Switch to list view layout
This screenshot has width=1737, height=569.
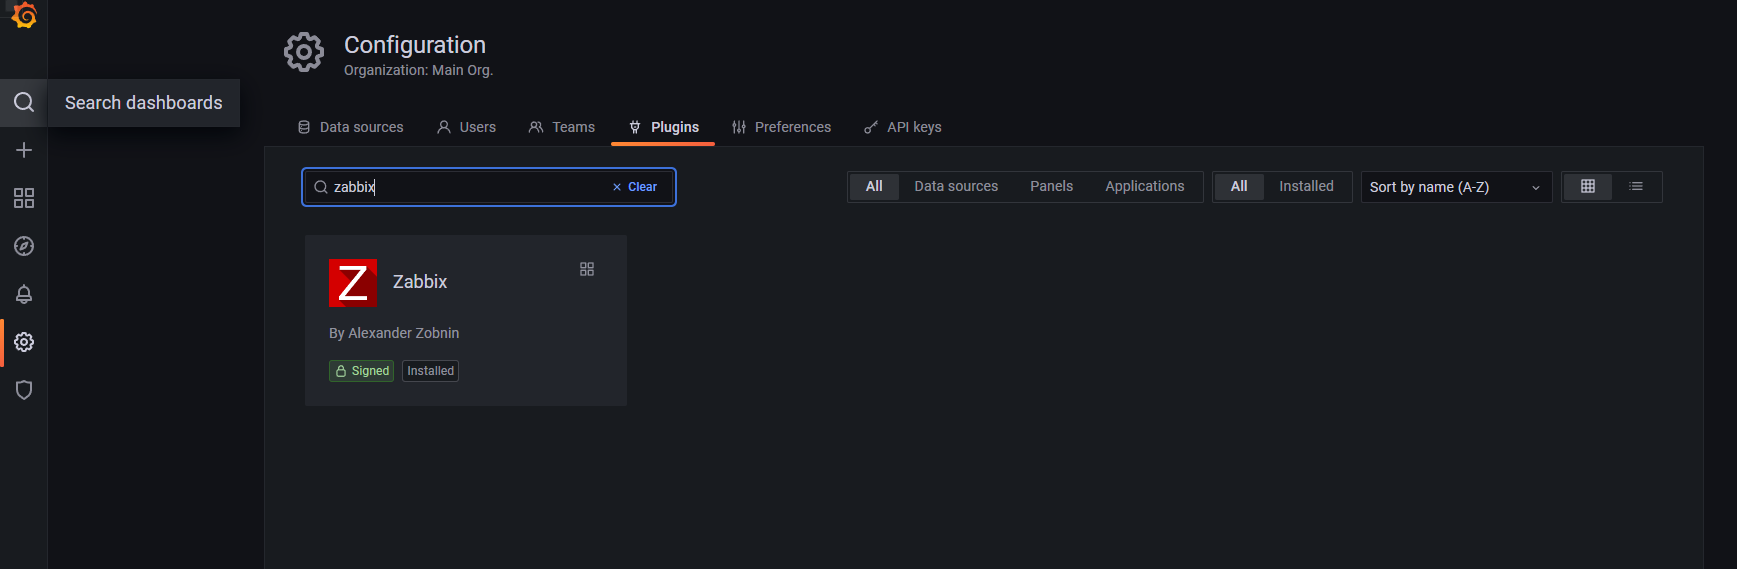(x=1636, y=187)
